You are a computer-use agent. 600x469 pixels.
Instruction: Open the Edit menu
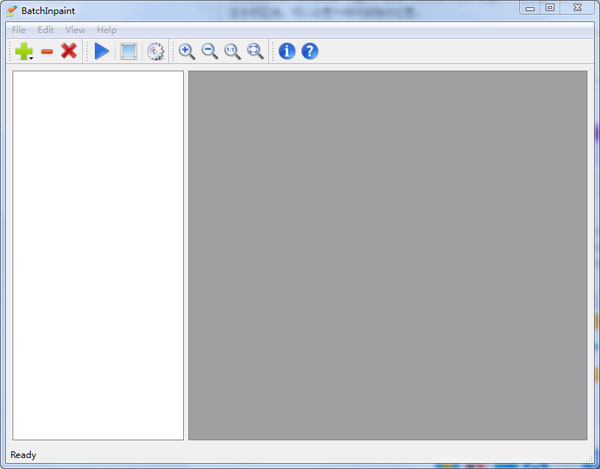coord(46,30)
